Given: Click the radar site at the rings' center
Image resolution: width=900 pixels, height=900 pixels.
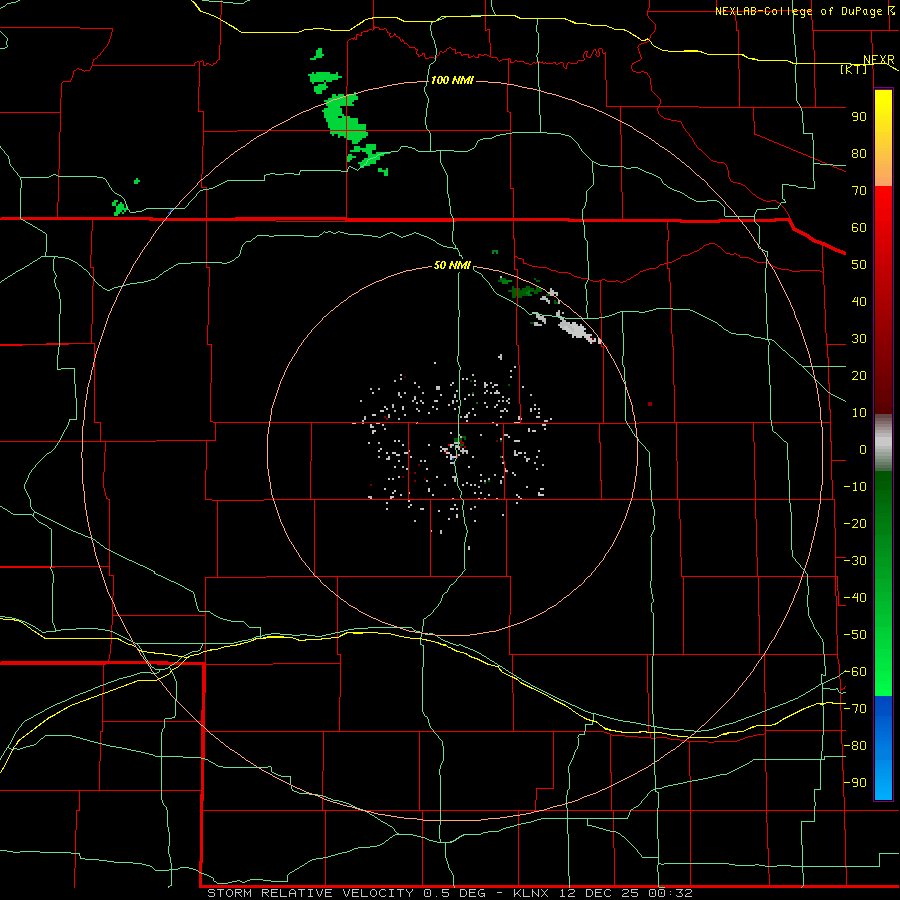Looking at the screenshot, I should pyautogui.click(x=452, y=450).
